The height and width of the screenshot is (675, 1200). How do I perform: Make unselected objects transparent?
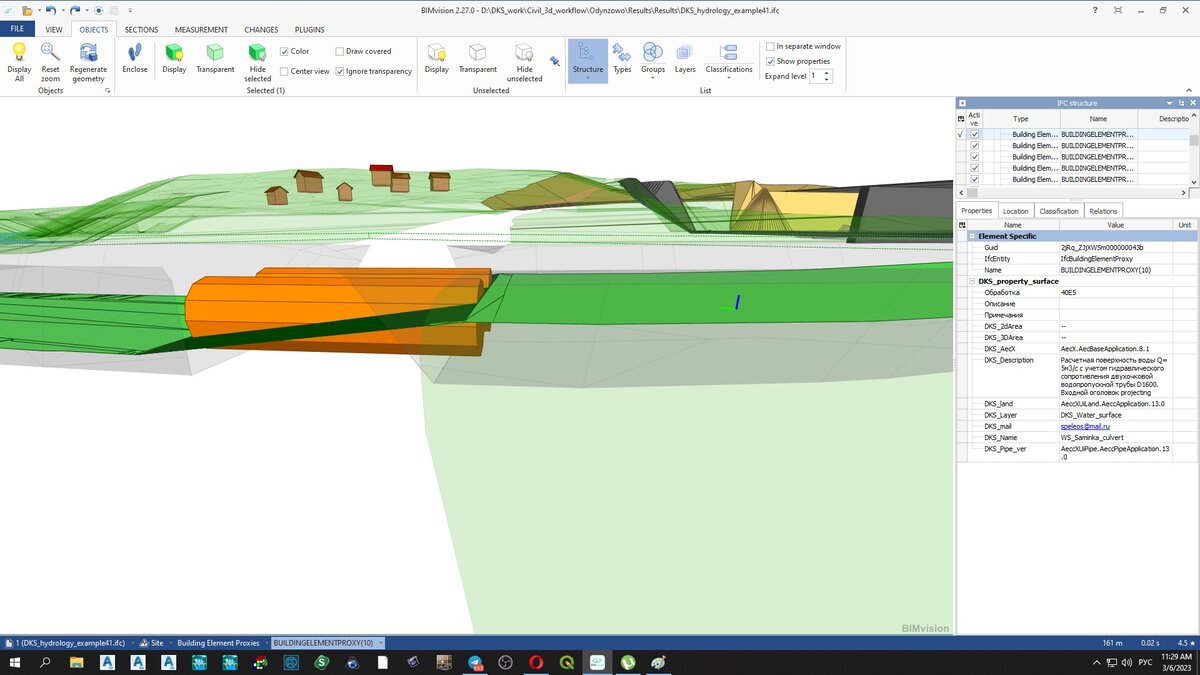click(x=478, y=59)
